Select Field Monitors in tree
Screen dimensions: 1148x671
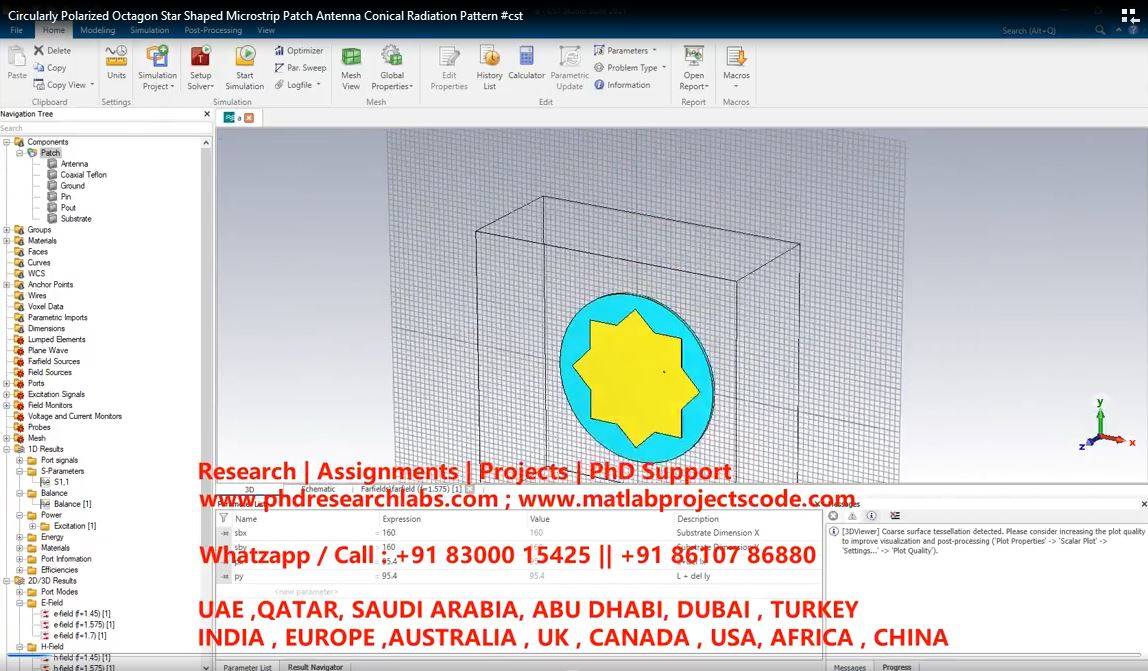click(50, 405)
